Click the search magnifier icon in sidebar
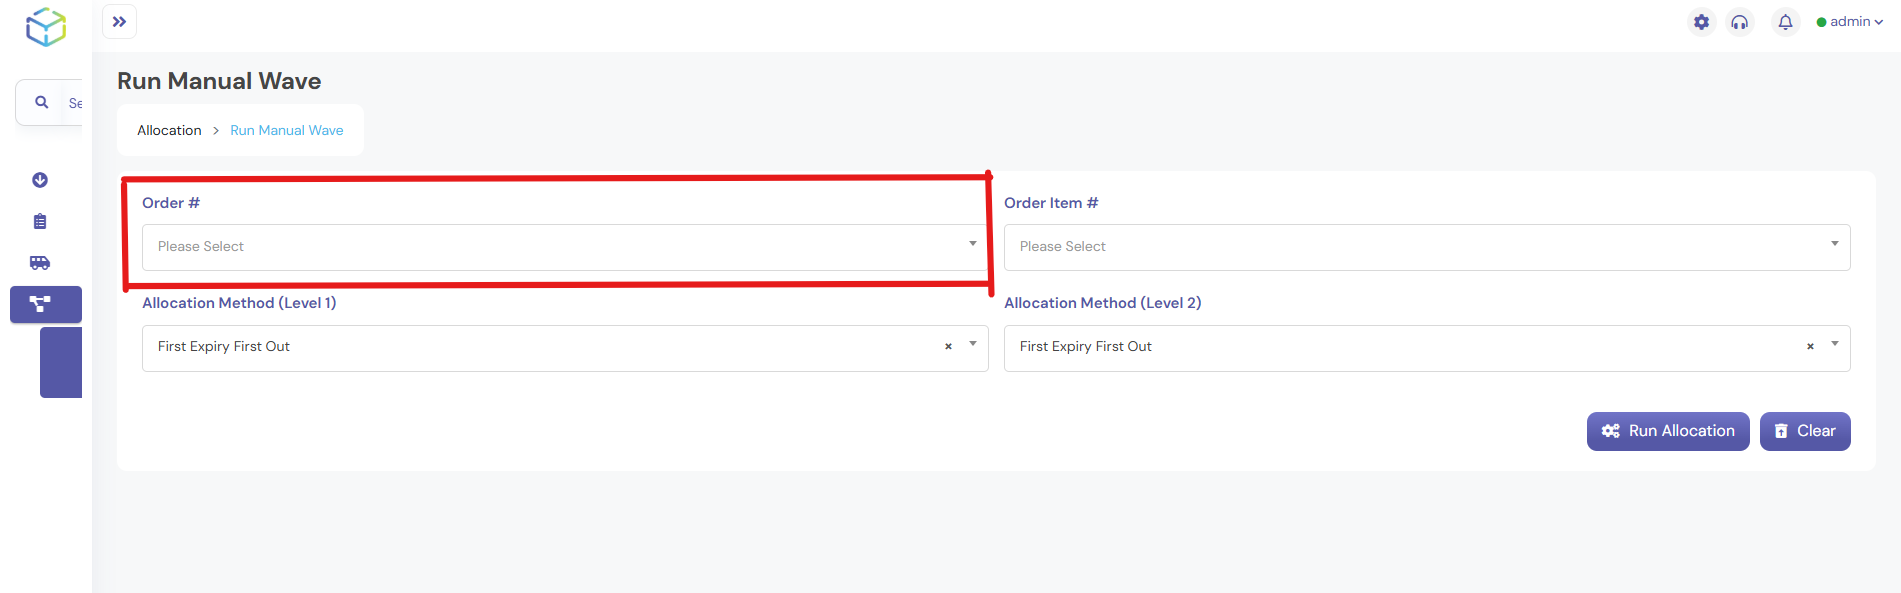This screenshot has width=1901, height=593. 41,101
